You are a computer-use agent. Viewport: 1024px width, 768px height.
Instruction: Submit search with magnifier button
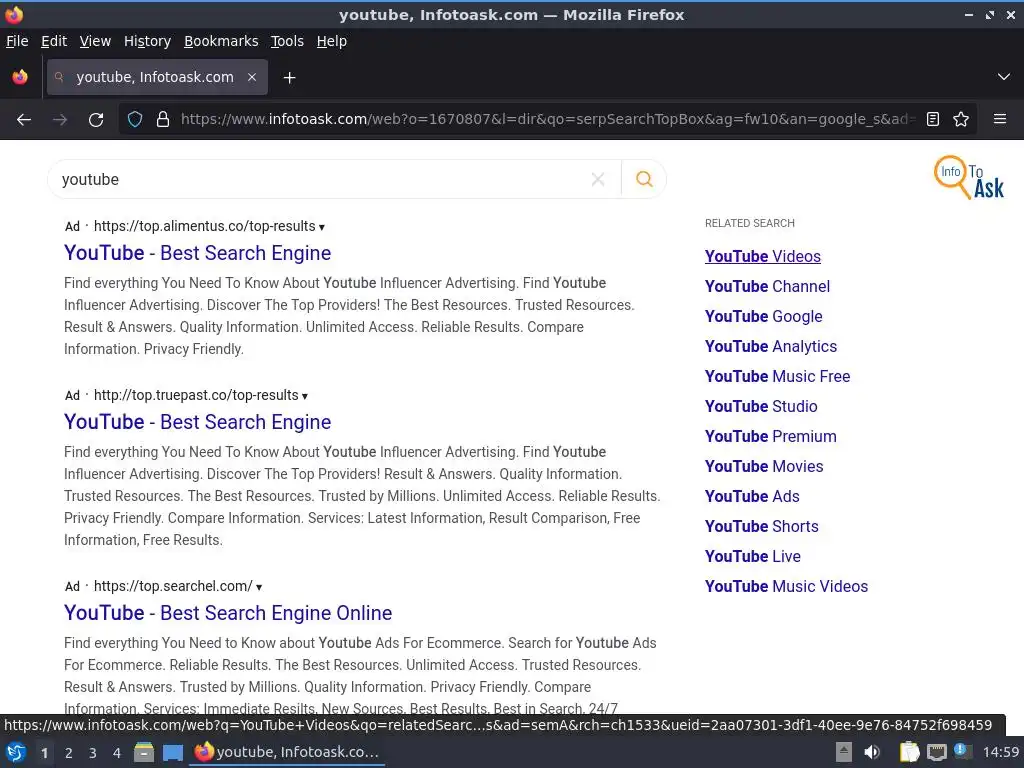point(644,179)
